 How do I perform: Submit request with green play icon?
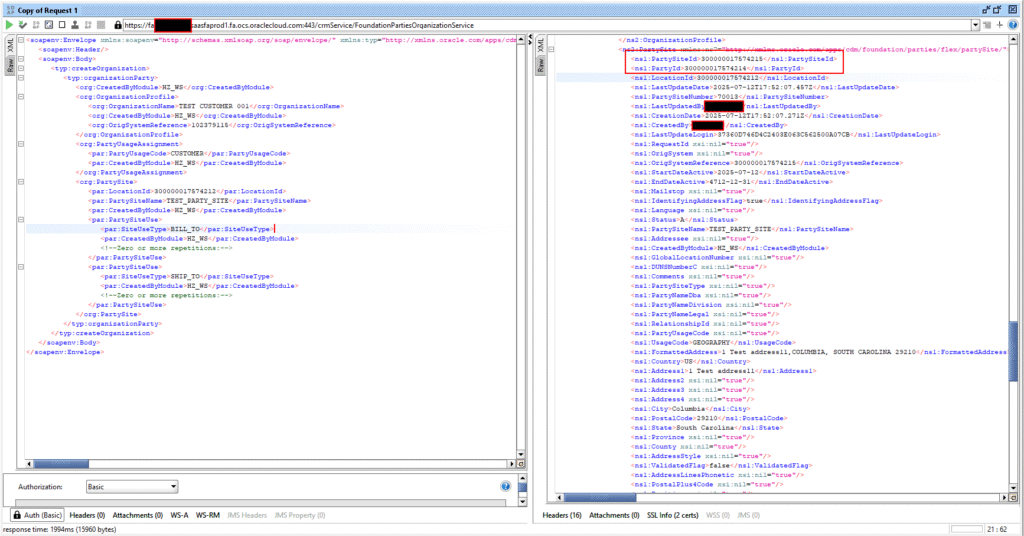(x=9, y=25)
